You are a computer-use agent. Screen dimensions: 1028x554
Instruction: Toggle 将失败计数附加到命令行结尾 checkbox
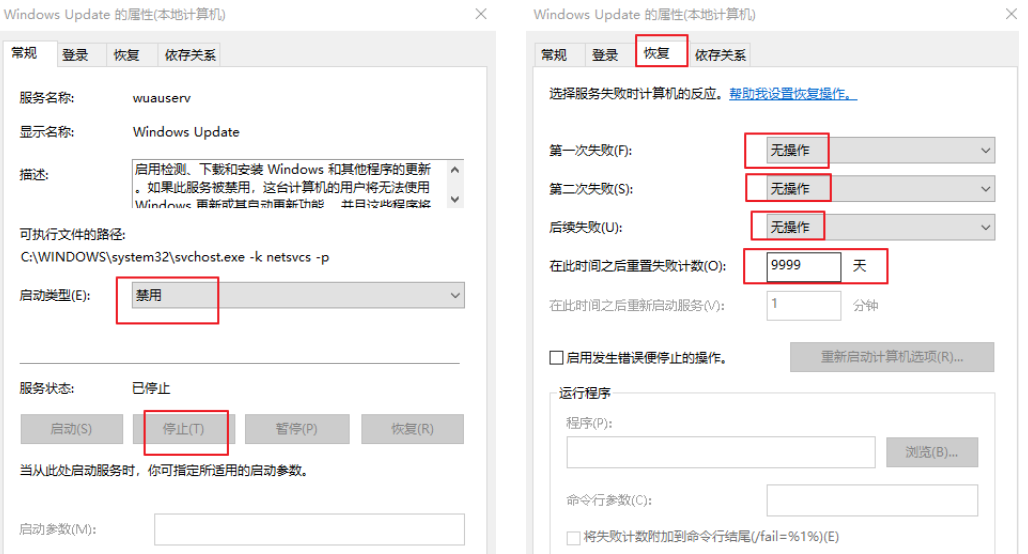point(573,538)
